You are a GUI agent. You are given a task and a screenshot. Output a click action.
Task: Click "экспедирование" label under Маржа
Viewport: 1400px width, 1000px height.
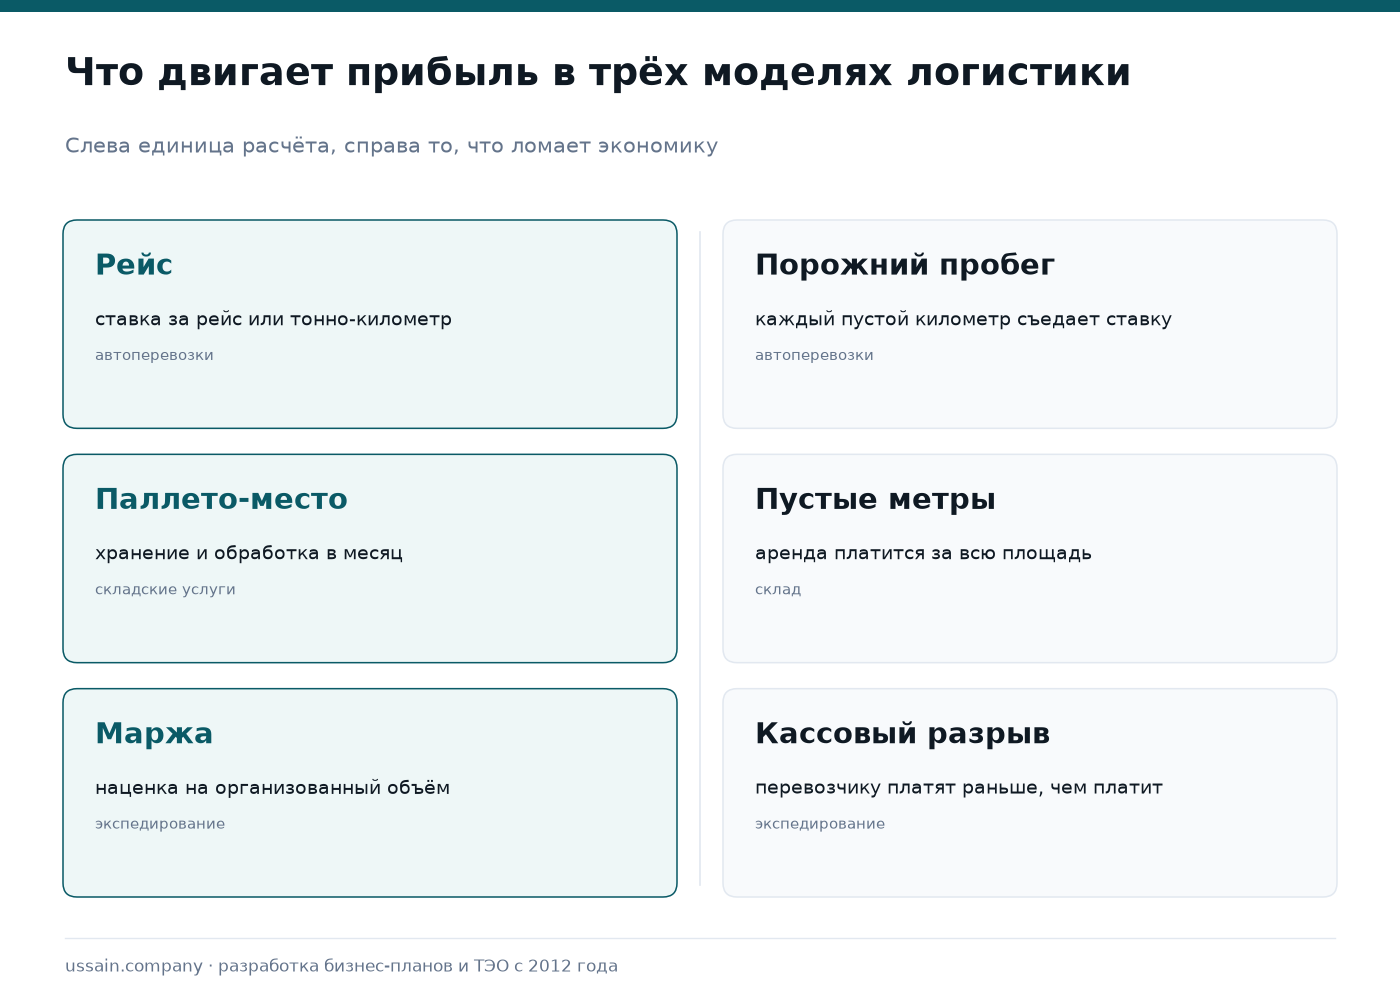pos(160,824)
